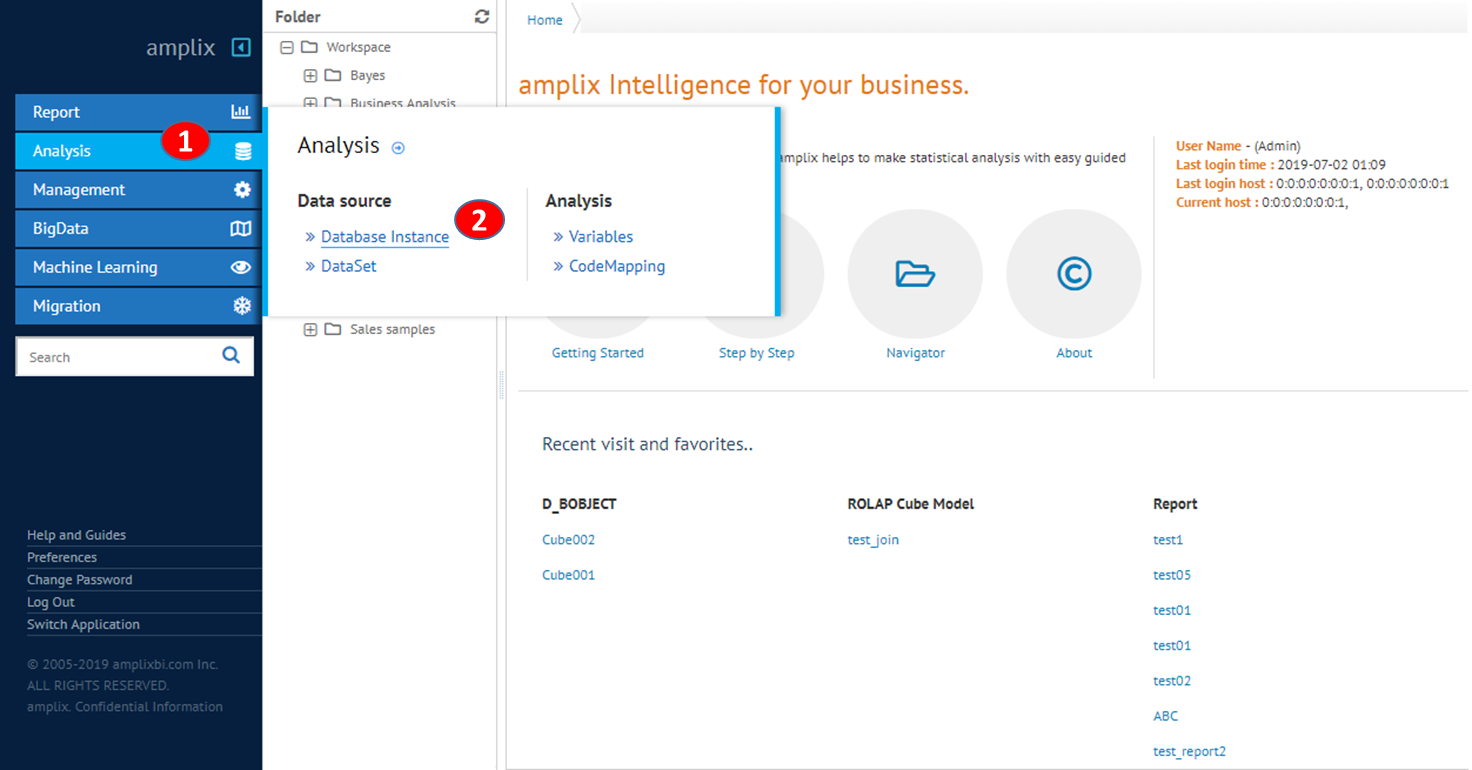Image resolution: width=1472 pixels, height=770 pixels.
Task: Open the BigData menu
Action: click(60, 228)
